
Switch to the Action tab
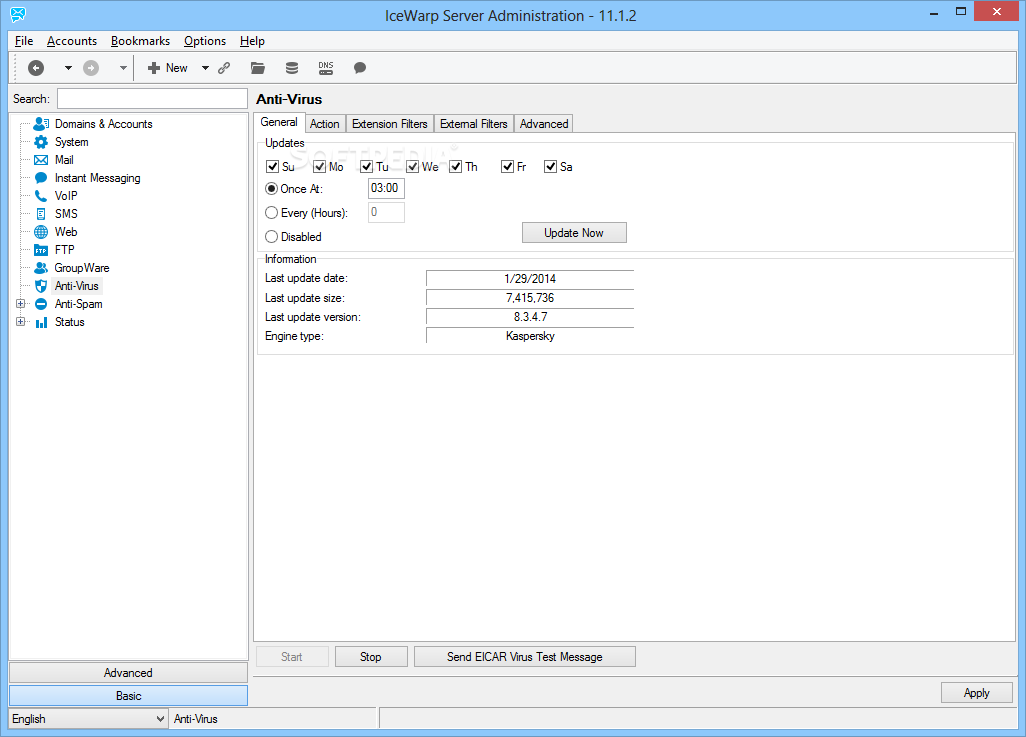point(325,124)
